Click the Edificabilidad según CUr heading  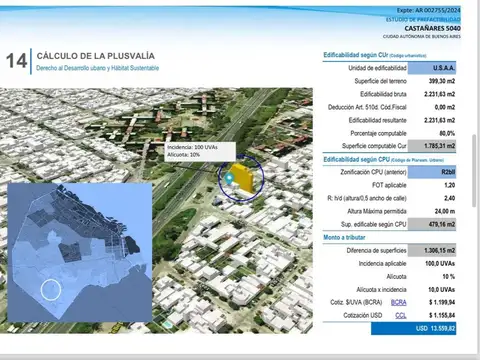coord(375,55)
